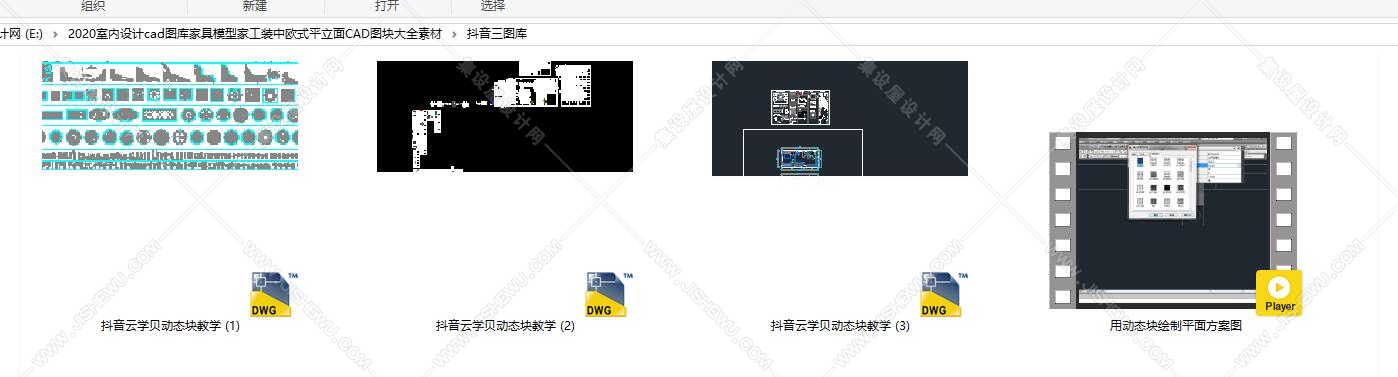Click 新建 ribbon group label
The image size is (1398, 377).
tap(254, 6)
